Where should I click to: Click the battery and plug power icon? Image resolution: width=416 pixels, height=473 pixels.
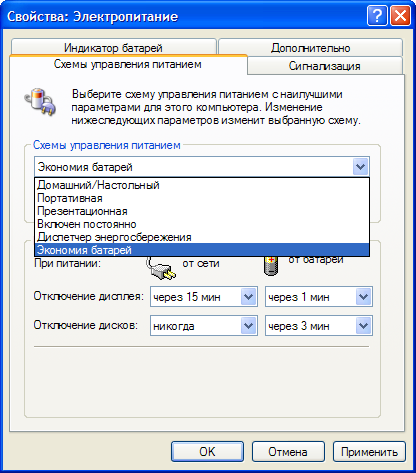point(40,102)
